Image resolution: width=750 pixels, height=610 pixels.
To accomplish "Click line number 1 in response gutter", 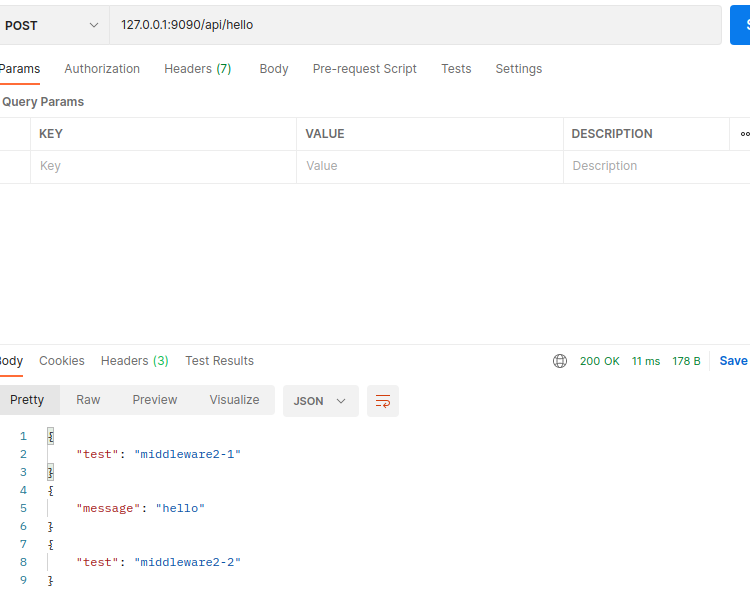I will 23,436.
